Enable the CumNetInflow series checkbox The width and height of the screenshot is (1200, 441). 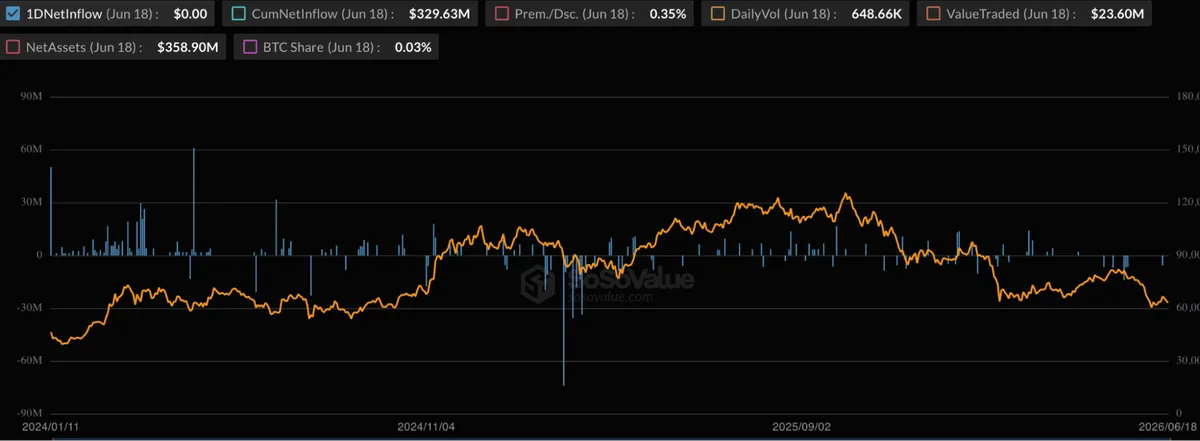pos(237,14)
